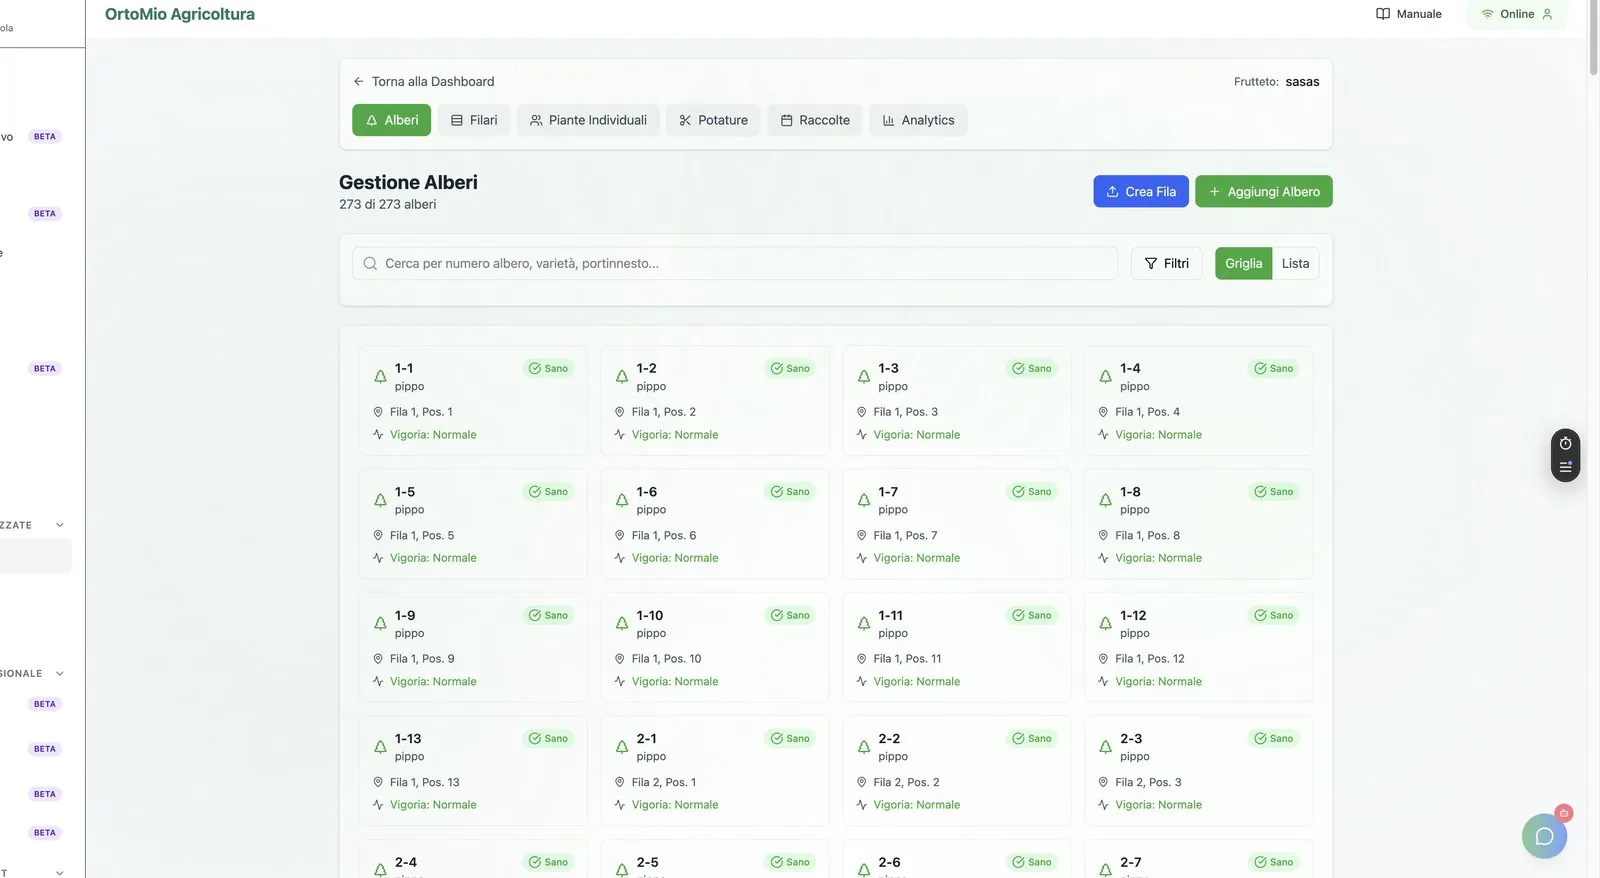This screenshot has height=878, width=1600.
Task: Click the list icon below the timer
Action: click(1566, 467)
